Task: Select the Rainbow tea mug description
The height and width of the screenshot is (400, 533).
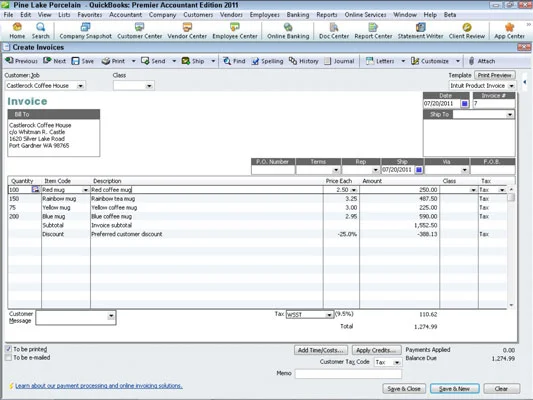Action: tap(113, 199)
